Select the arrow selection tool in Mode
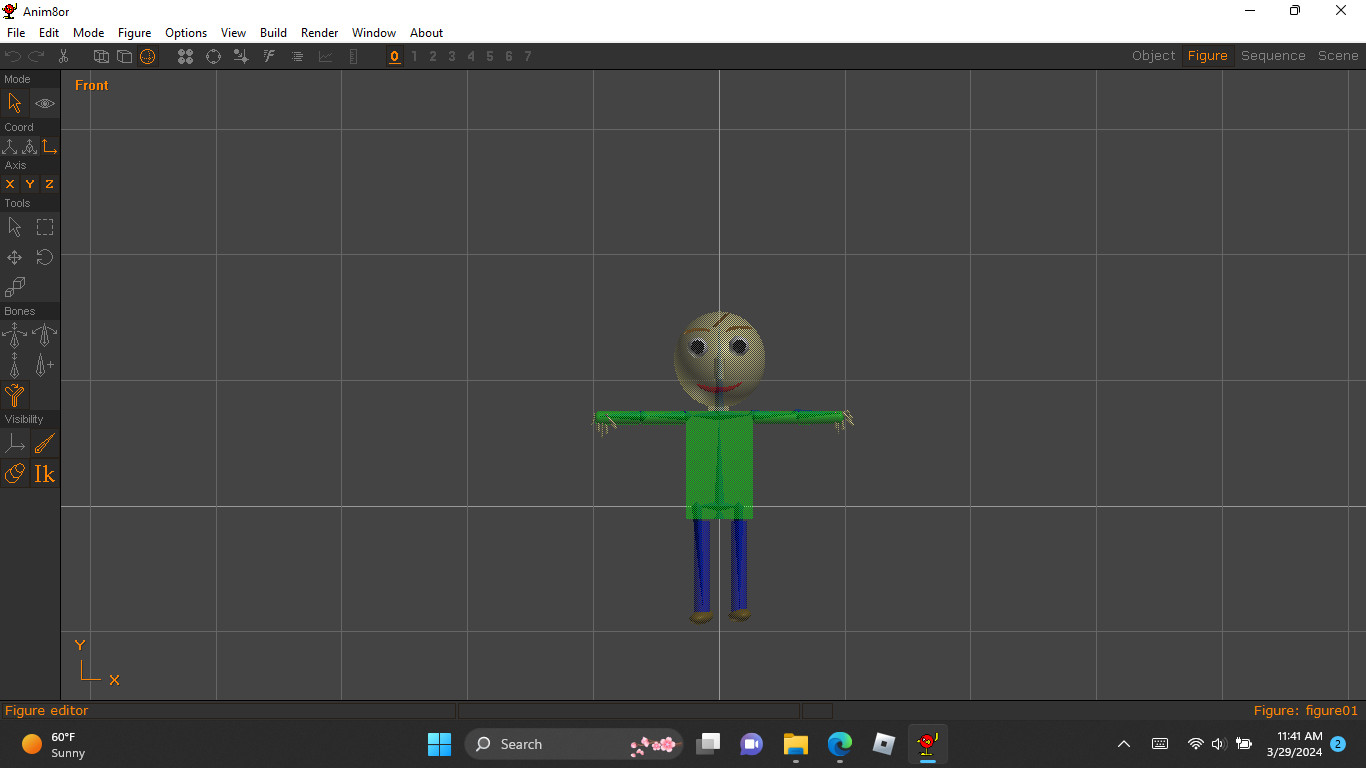 tap(15, 103)
